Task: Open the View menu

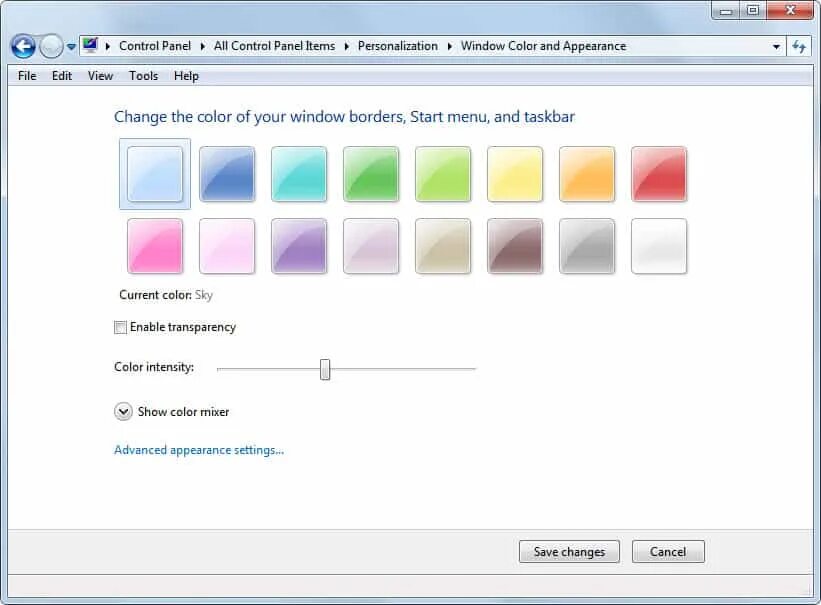Action: point(100,76)
